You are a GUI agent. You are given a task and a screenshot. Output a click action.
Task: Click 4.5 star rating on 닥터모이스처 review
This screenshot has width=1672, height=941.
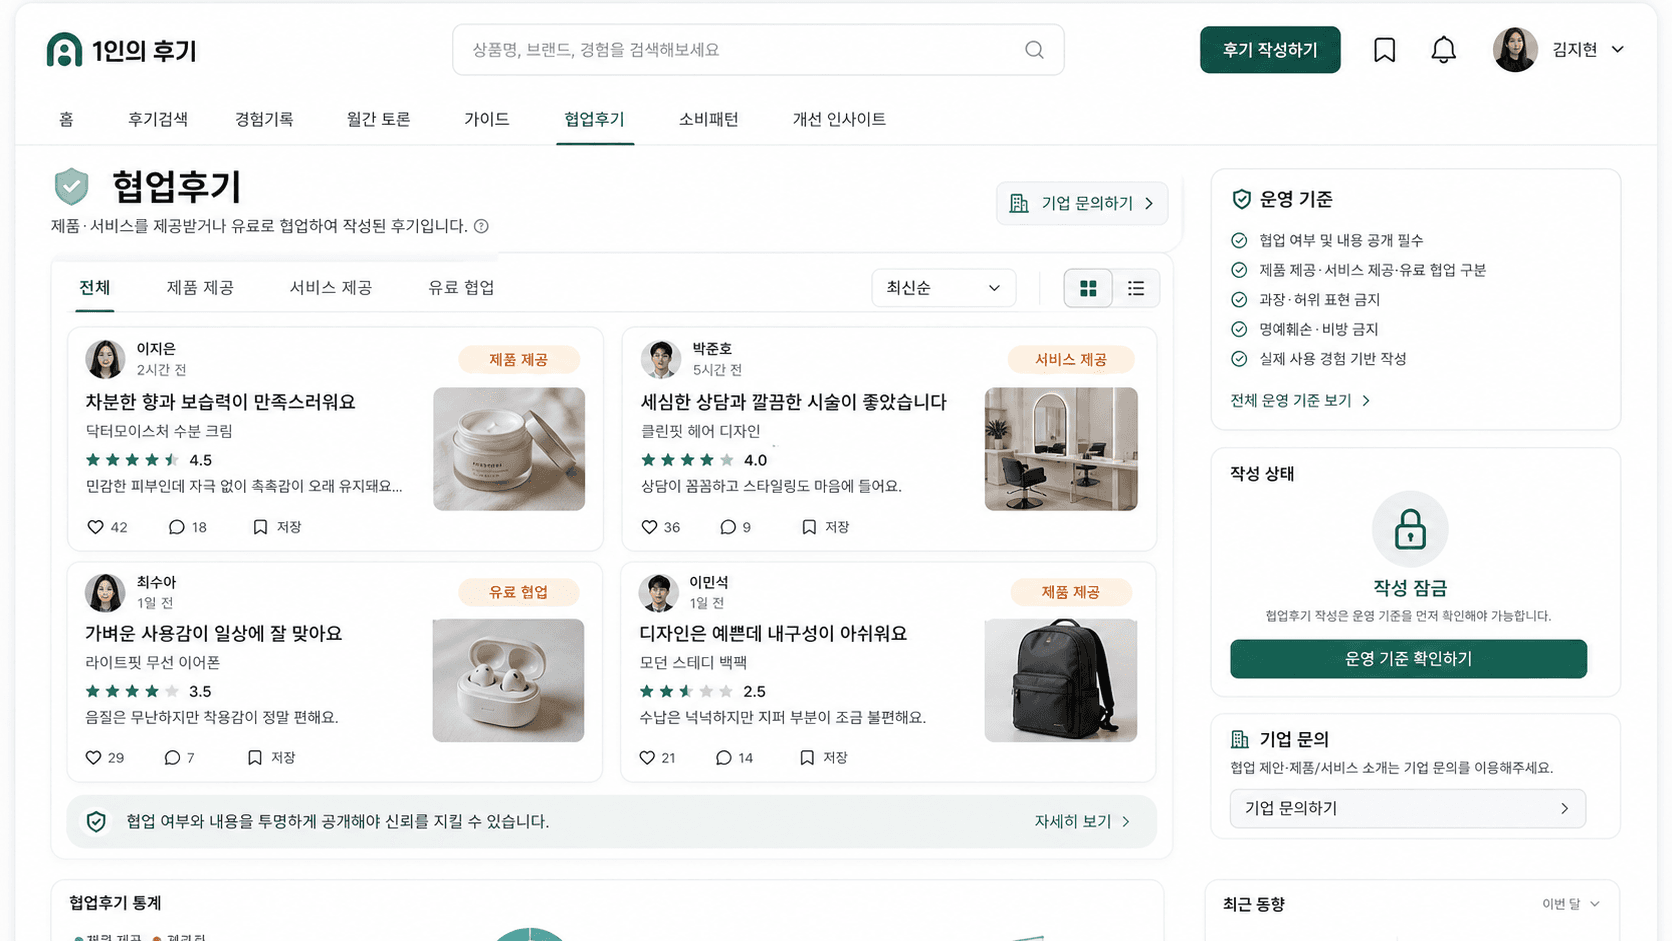148,460
